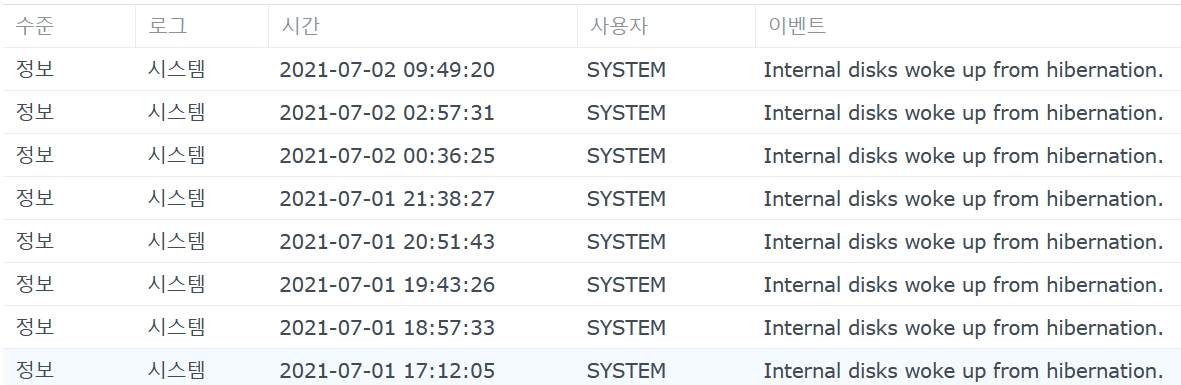Select the timestamp 2021-07-02 00:36:25
The height and width of the screenshot is (385, 1181).
tap(387, 156)
